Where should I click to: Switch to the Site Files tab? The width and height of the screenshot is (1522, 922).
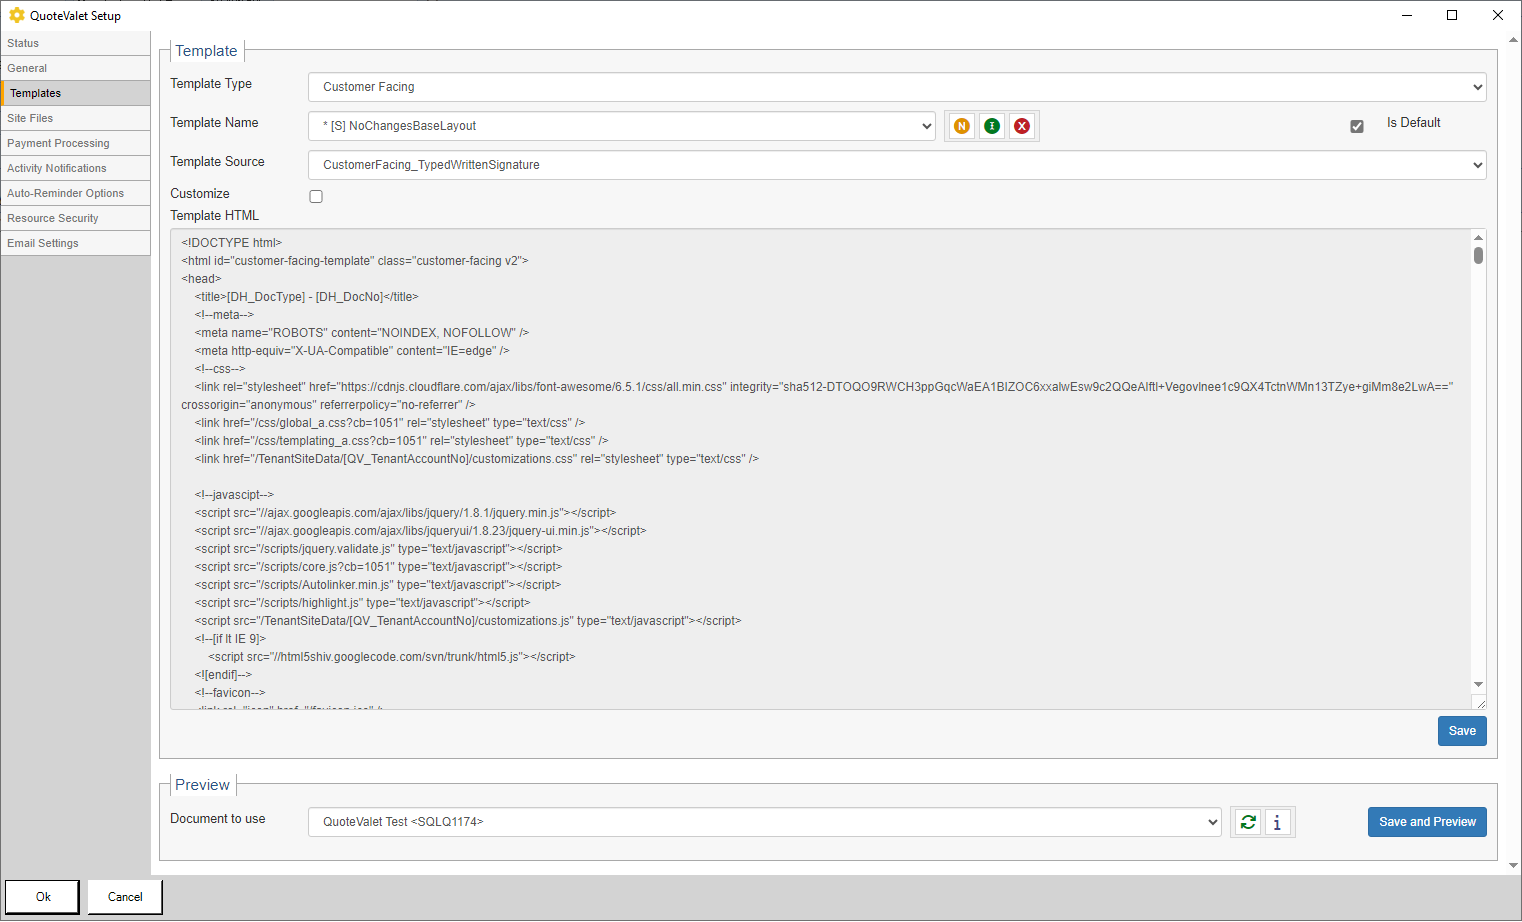pos(30,118)
